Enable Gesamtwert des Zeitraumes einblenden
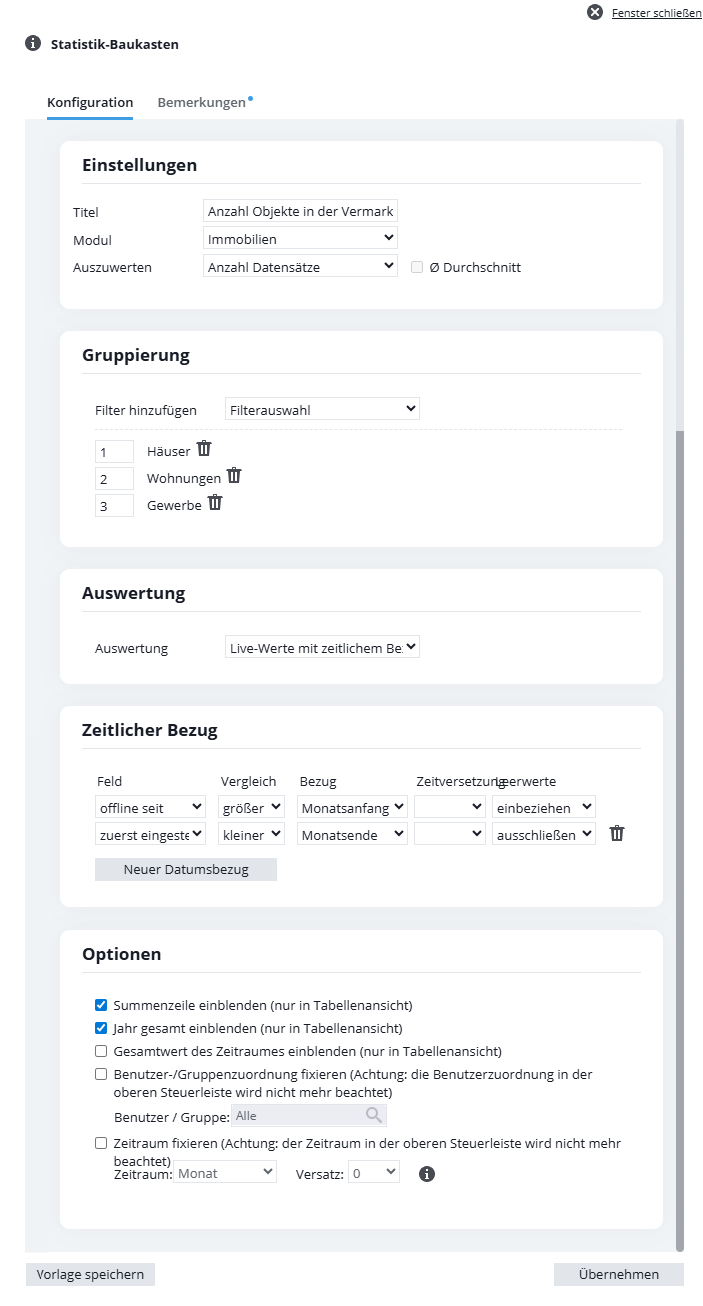 pos(101,1051)
